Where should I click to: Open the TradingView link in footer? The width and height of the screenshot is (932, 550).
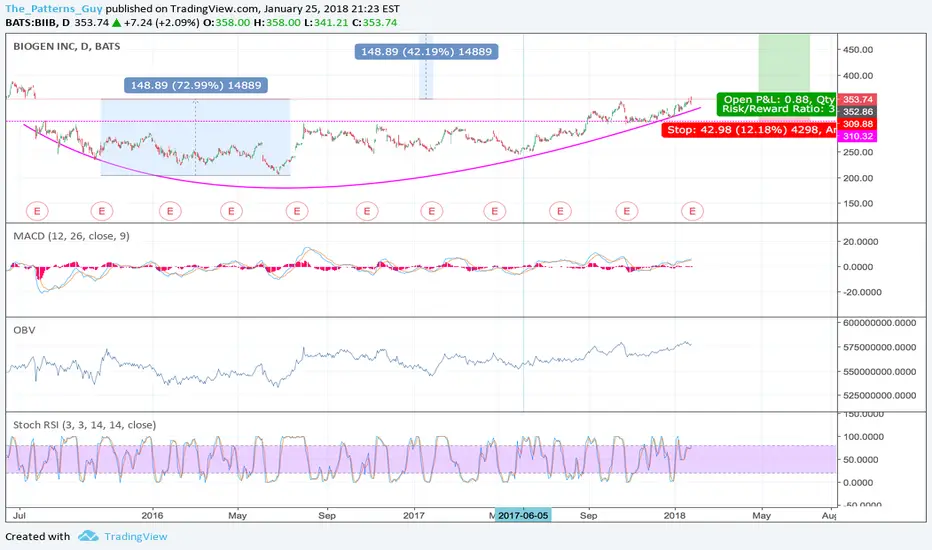(x=136, y=536)
